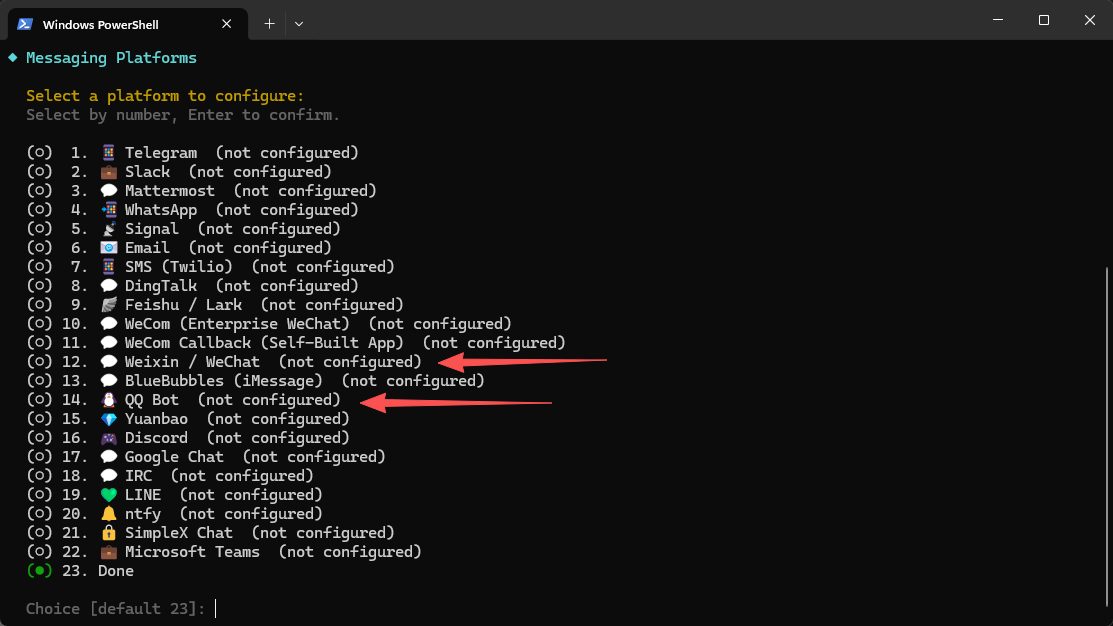Screen dimensions: 1113x626
Task: Select the radio marker for option 14 QQ Bot
Action: (x=40, y=400)
